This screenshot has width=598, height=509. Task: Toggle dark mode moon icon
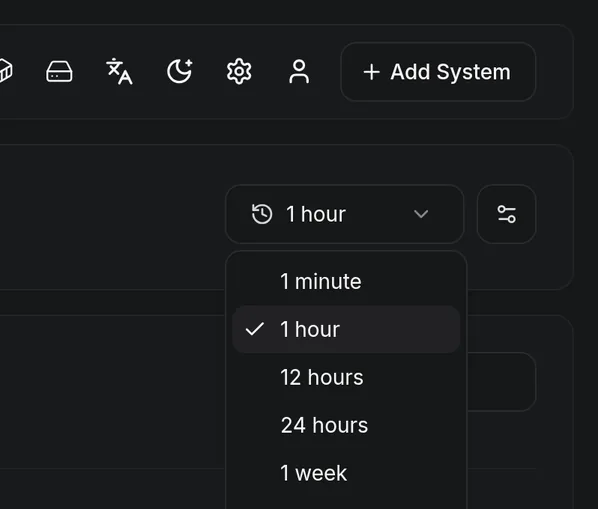[x=179, y=71]
